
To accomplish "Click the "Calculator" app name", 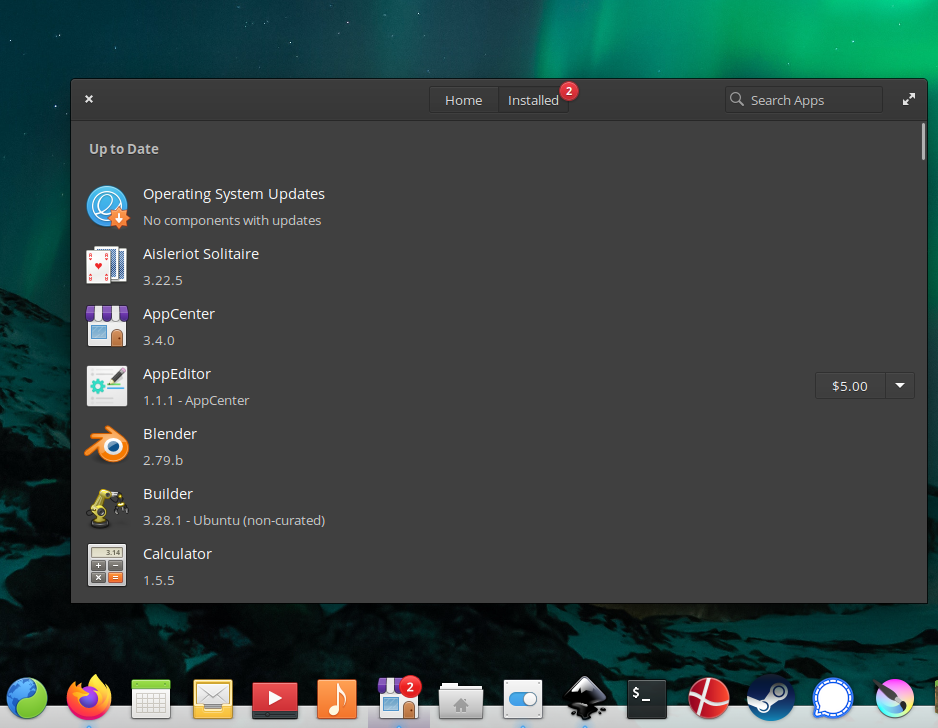I will pos(177,554).
